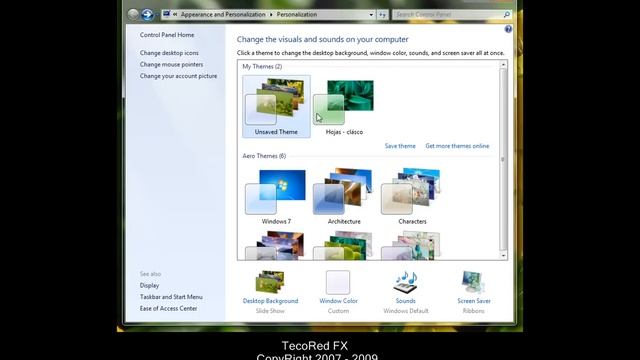Click Appearance and Personalization breadcrumb

pyautogui.click(x=223, y=14)
